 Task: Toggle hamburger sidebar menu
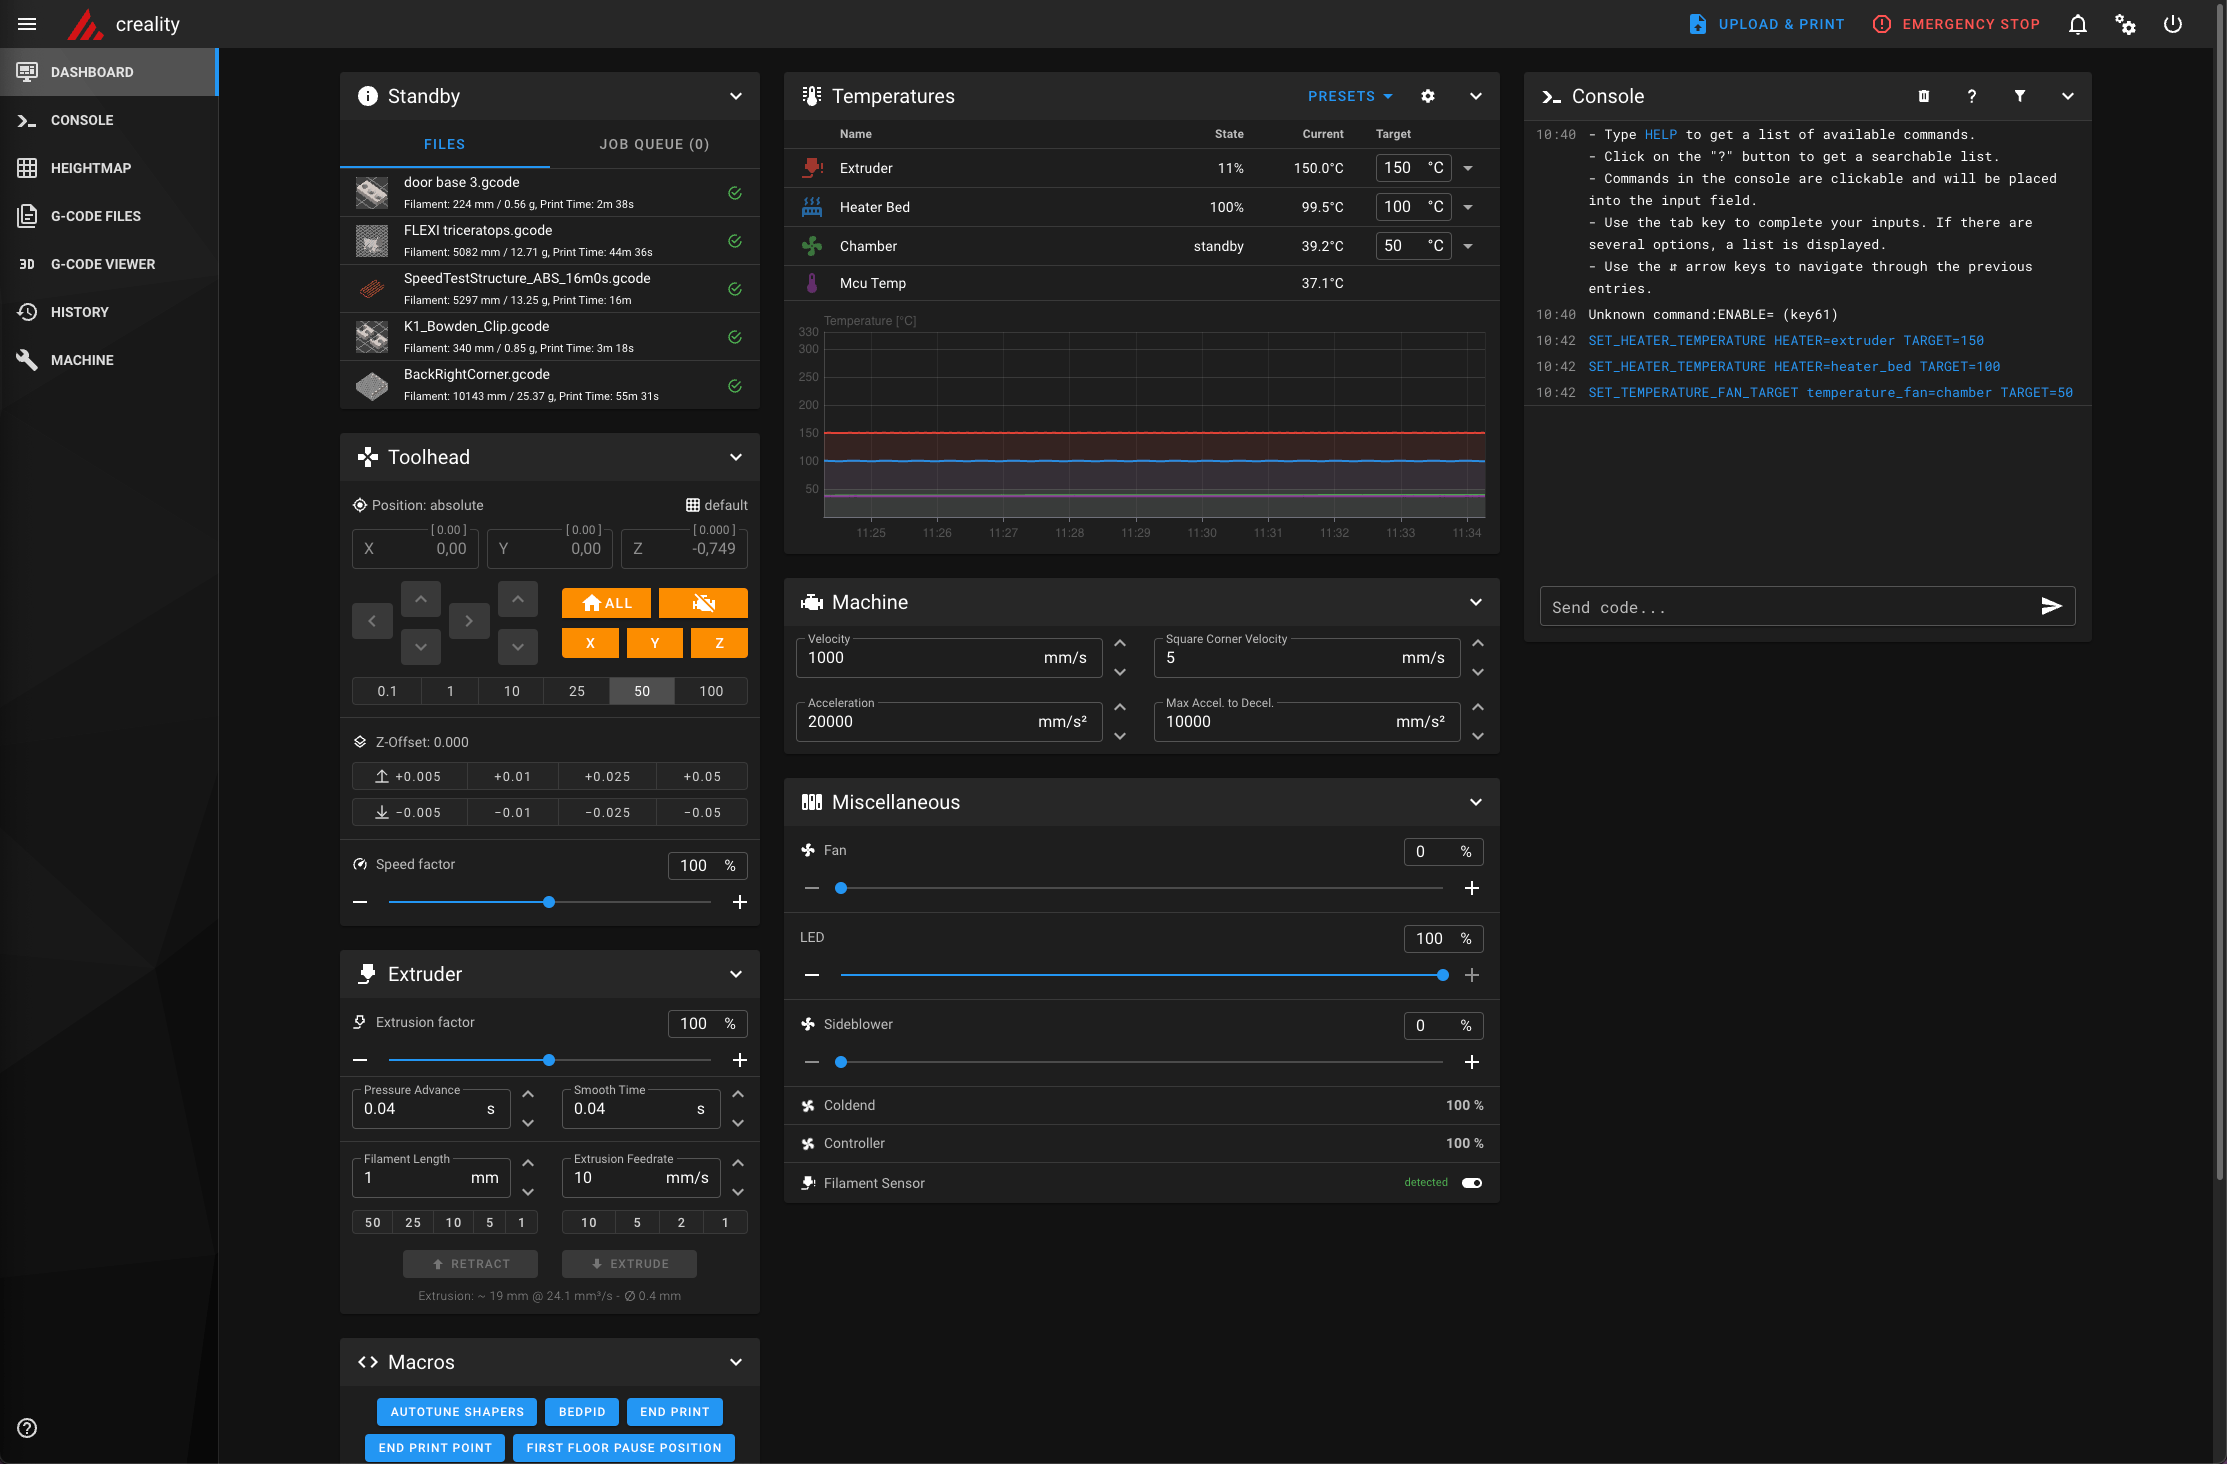[27, 24]
